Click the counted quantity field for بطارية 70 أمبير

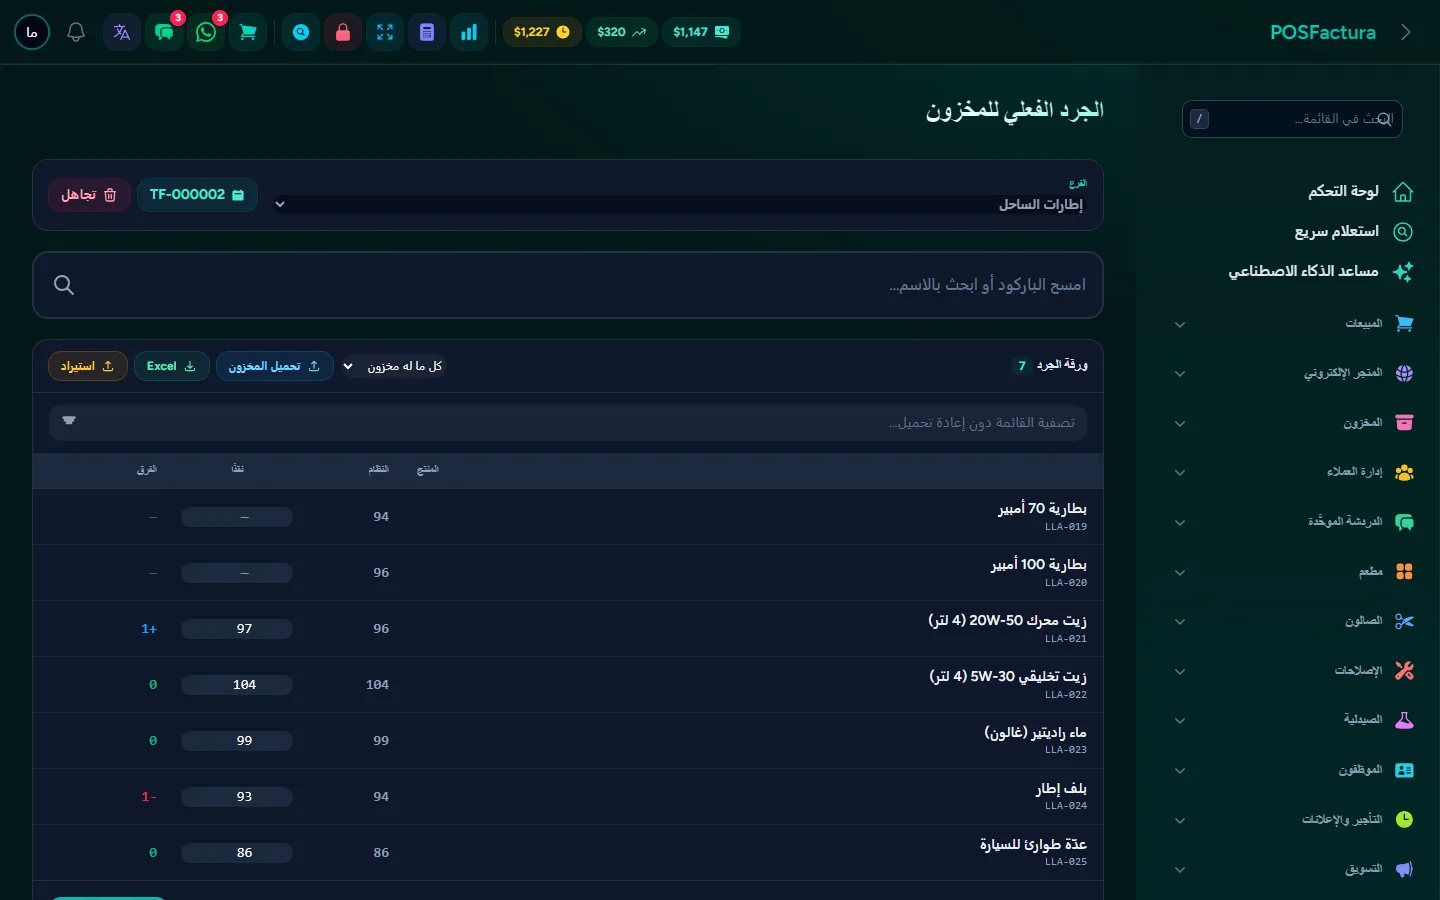point(237,517)
